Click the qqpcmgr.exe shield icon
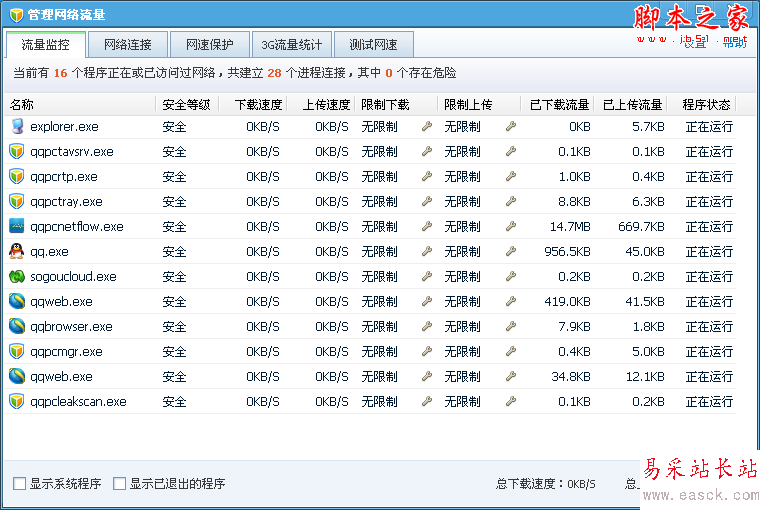This screenshot has height=510, width=760. (16, 351)
